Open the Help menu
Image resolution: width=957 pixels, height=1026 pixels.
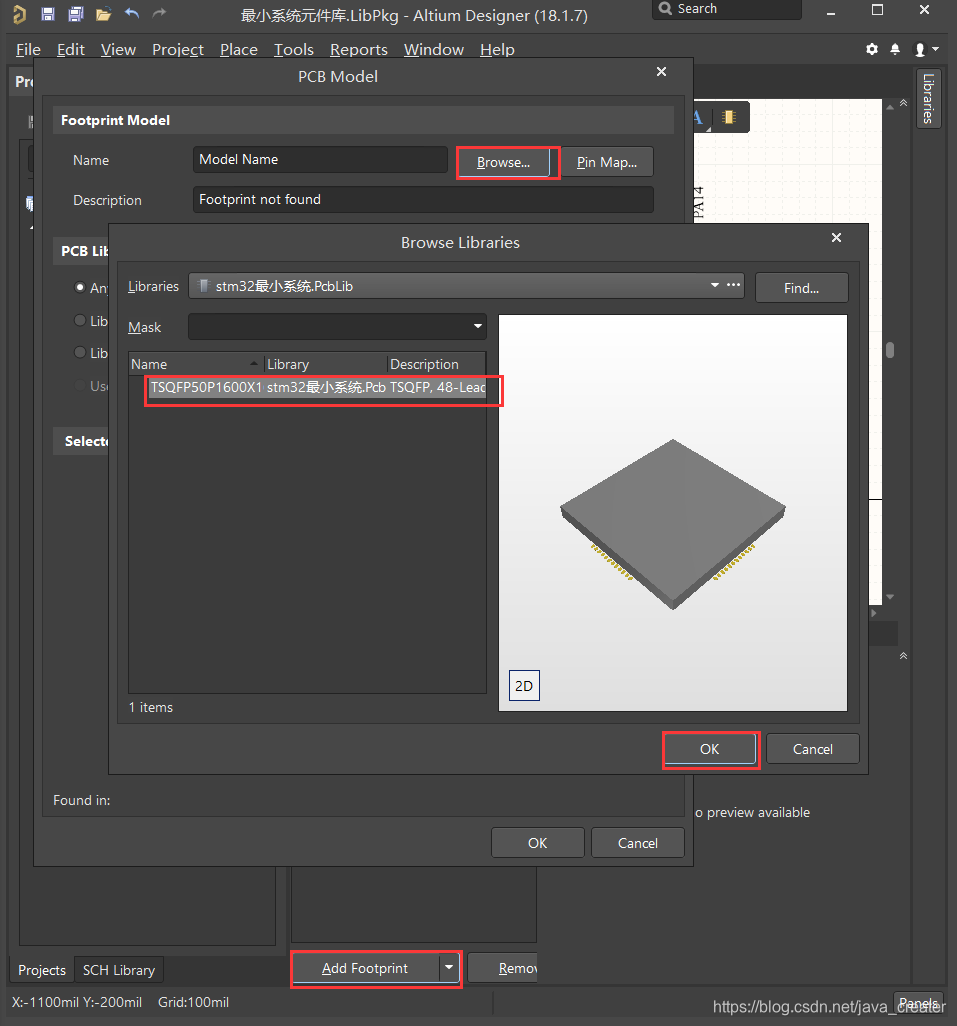point(497,50)
